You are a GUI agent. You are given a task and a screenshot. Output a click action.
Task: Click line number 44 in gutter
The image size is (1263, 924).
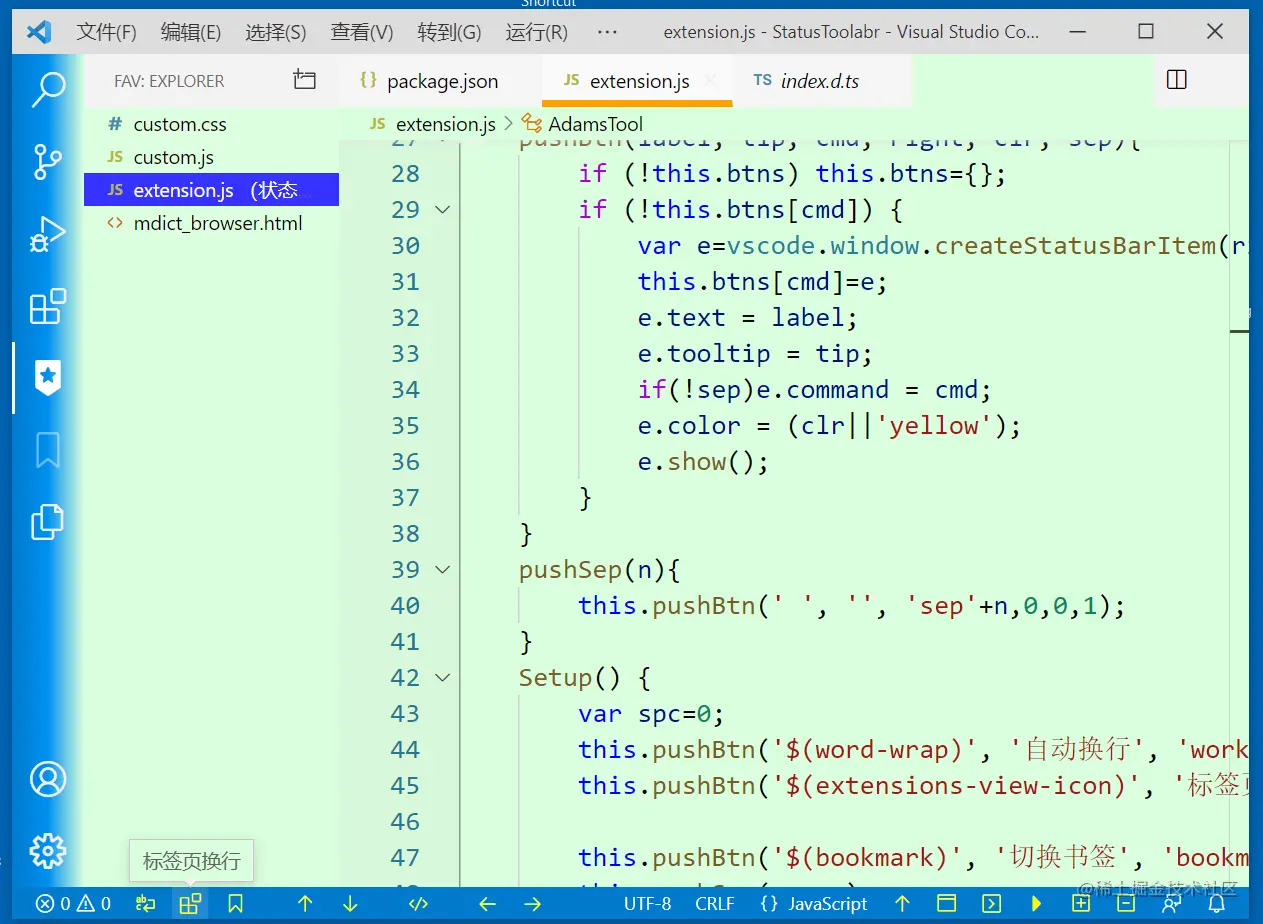point(405,749)
